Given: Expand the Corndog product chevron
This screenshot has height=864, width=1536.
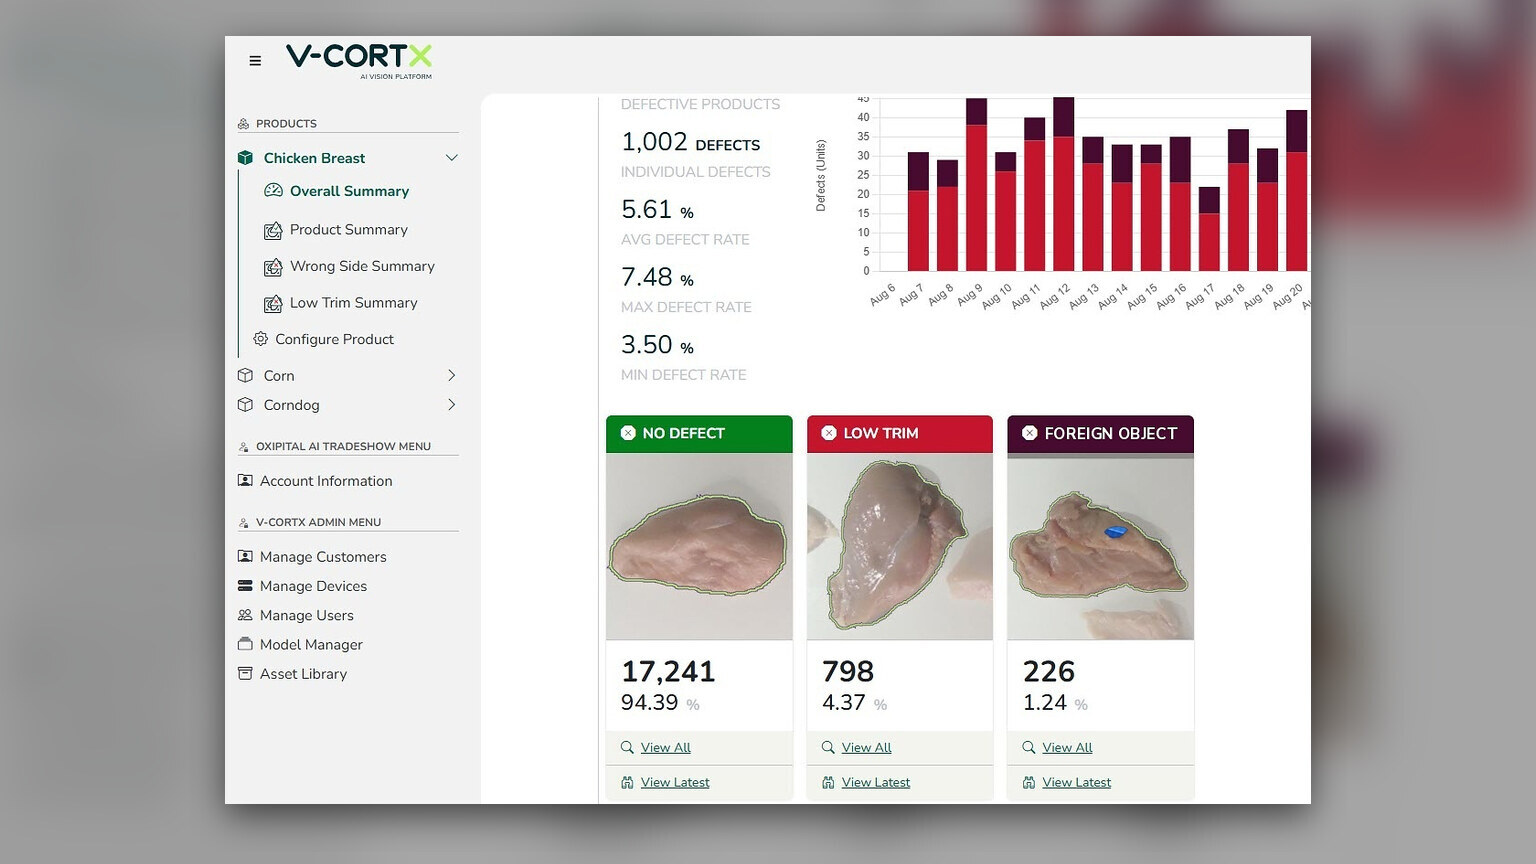Looking at the screenshot, I should point(452,405).
